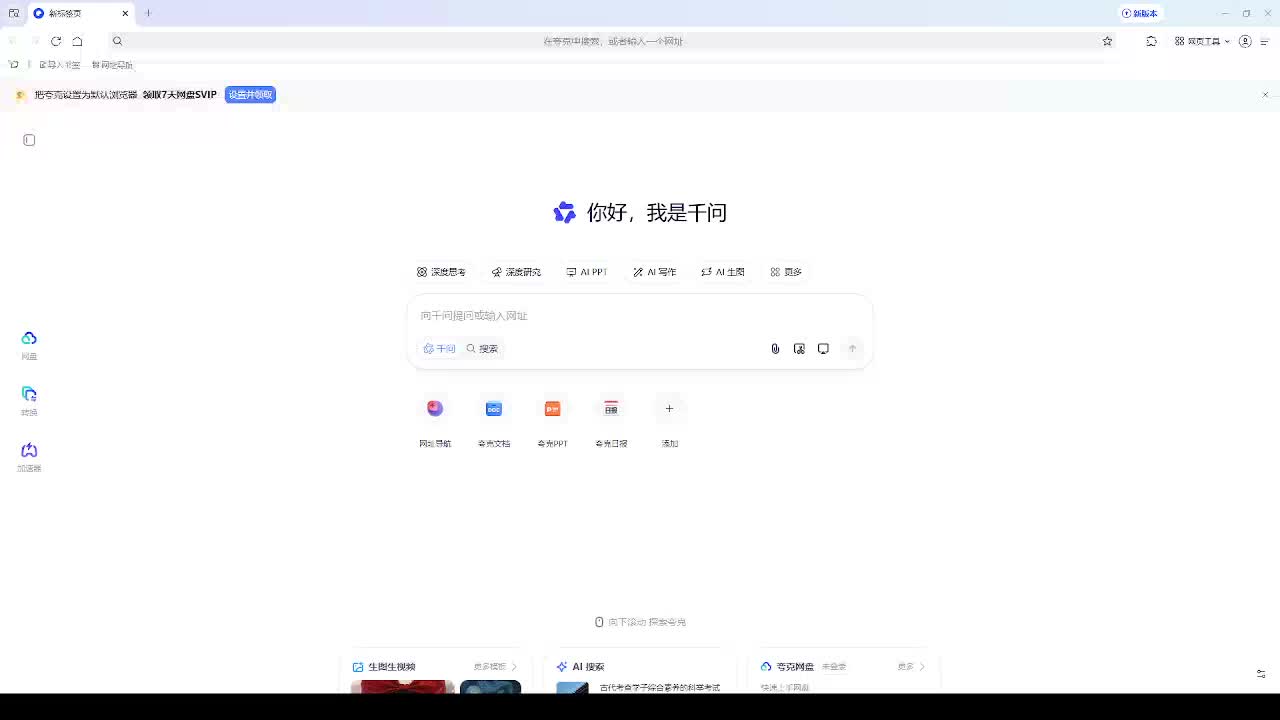This screenshot has height=720, width=1280.
Task: Bookmark the page with the star icon
Action: (1107, 41)
